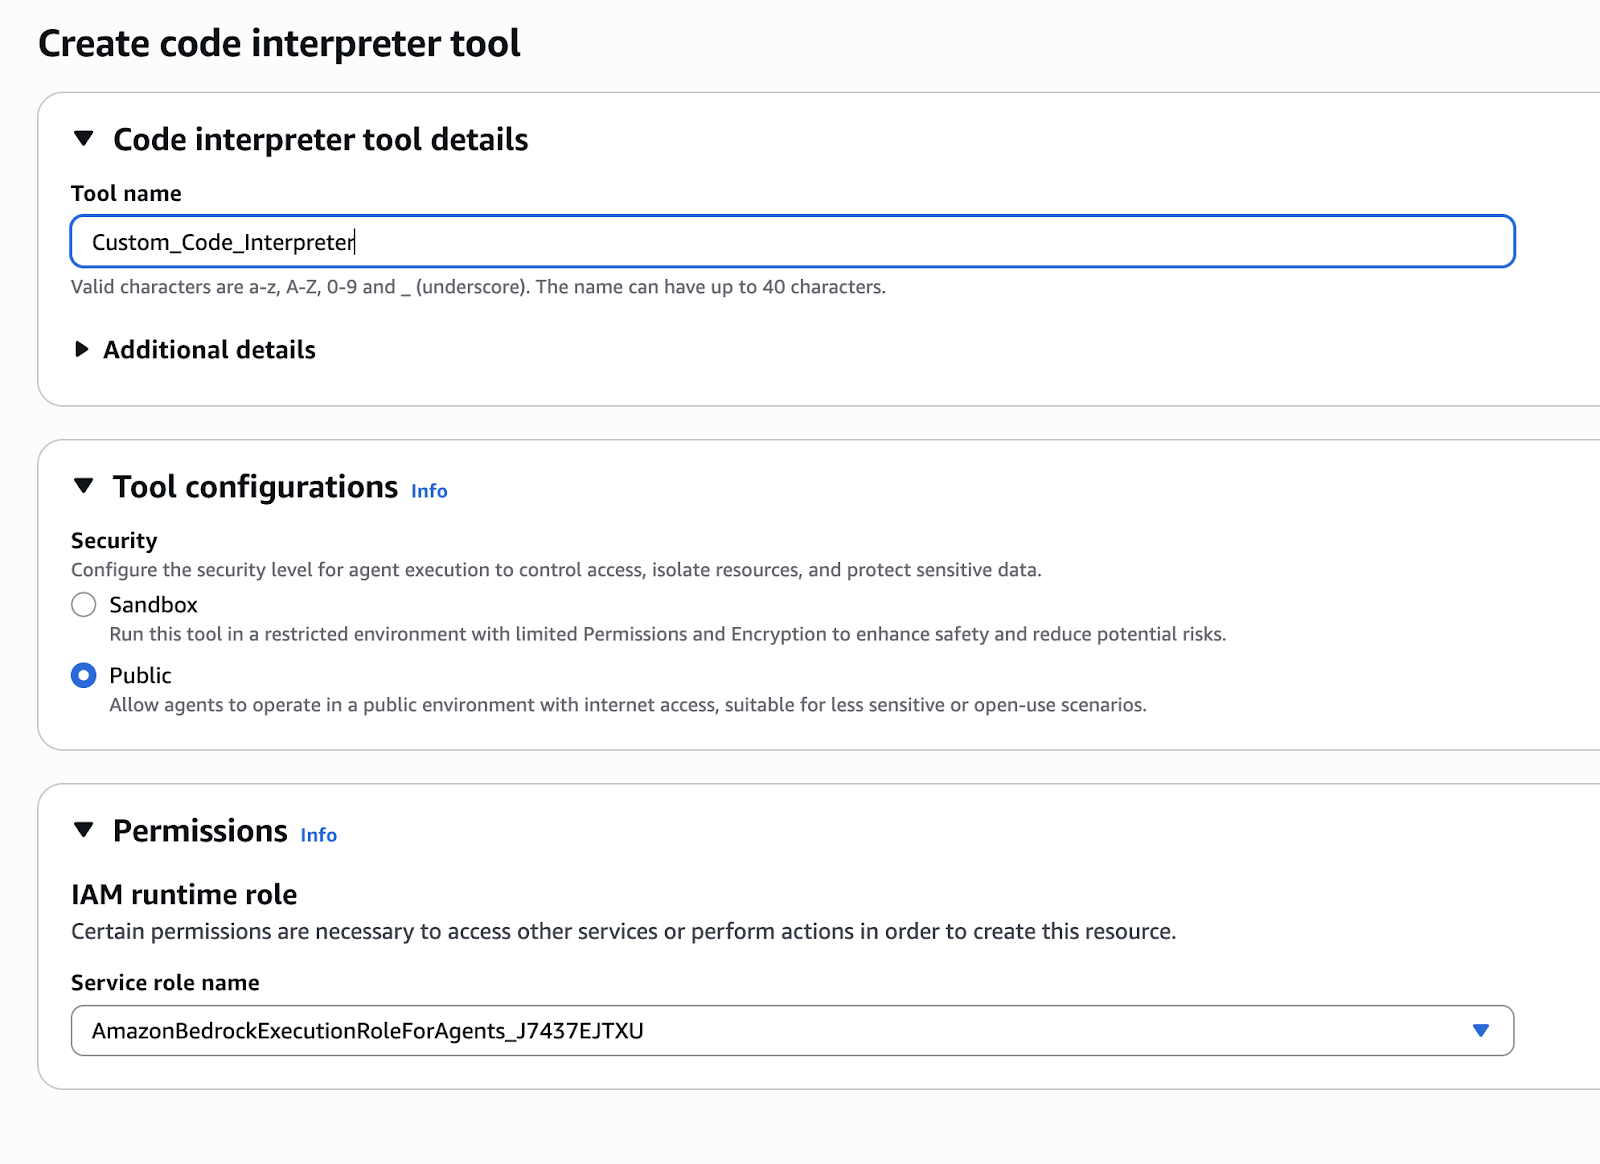Open the Info link beside Tool configurations
The width and height of the screenshot is (1600, 1164).
[x=429, y=491]
